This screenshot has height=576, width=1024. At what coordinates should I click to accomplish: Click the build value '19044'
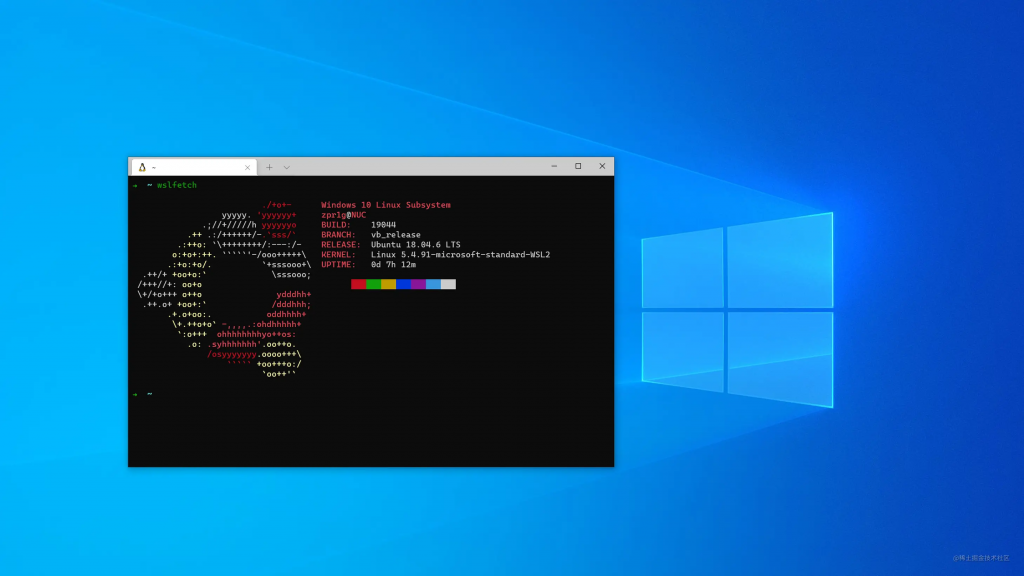tap(383, 225)
